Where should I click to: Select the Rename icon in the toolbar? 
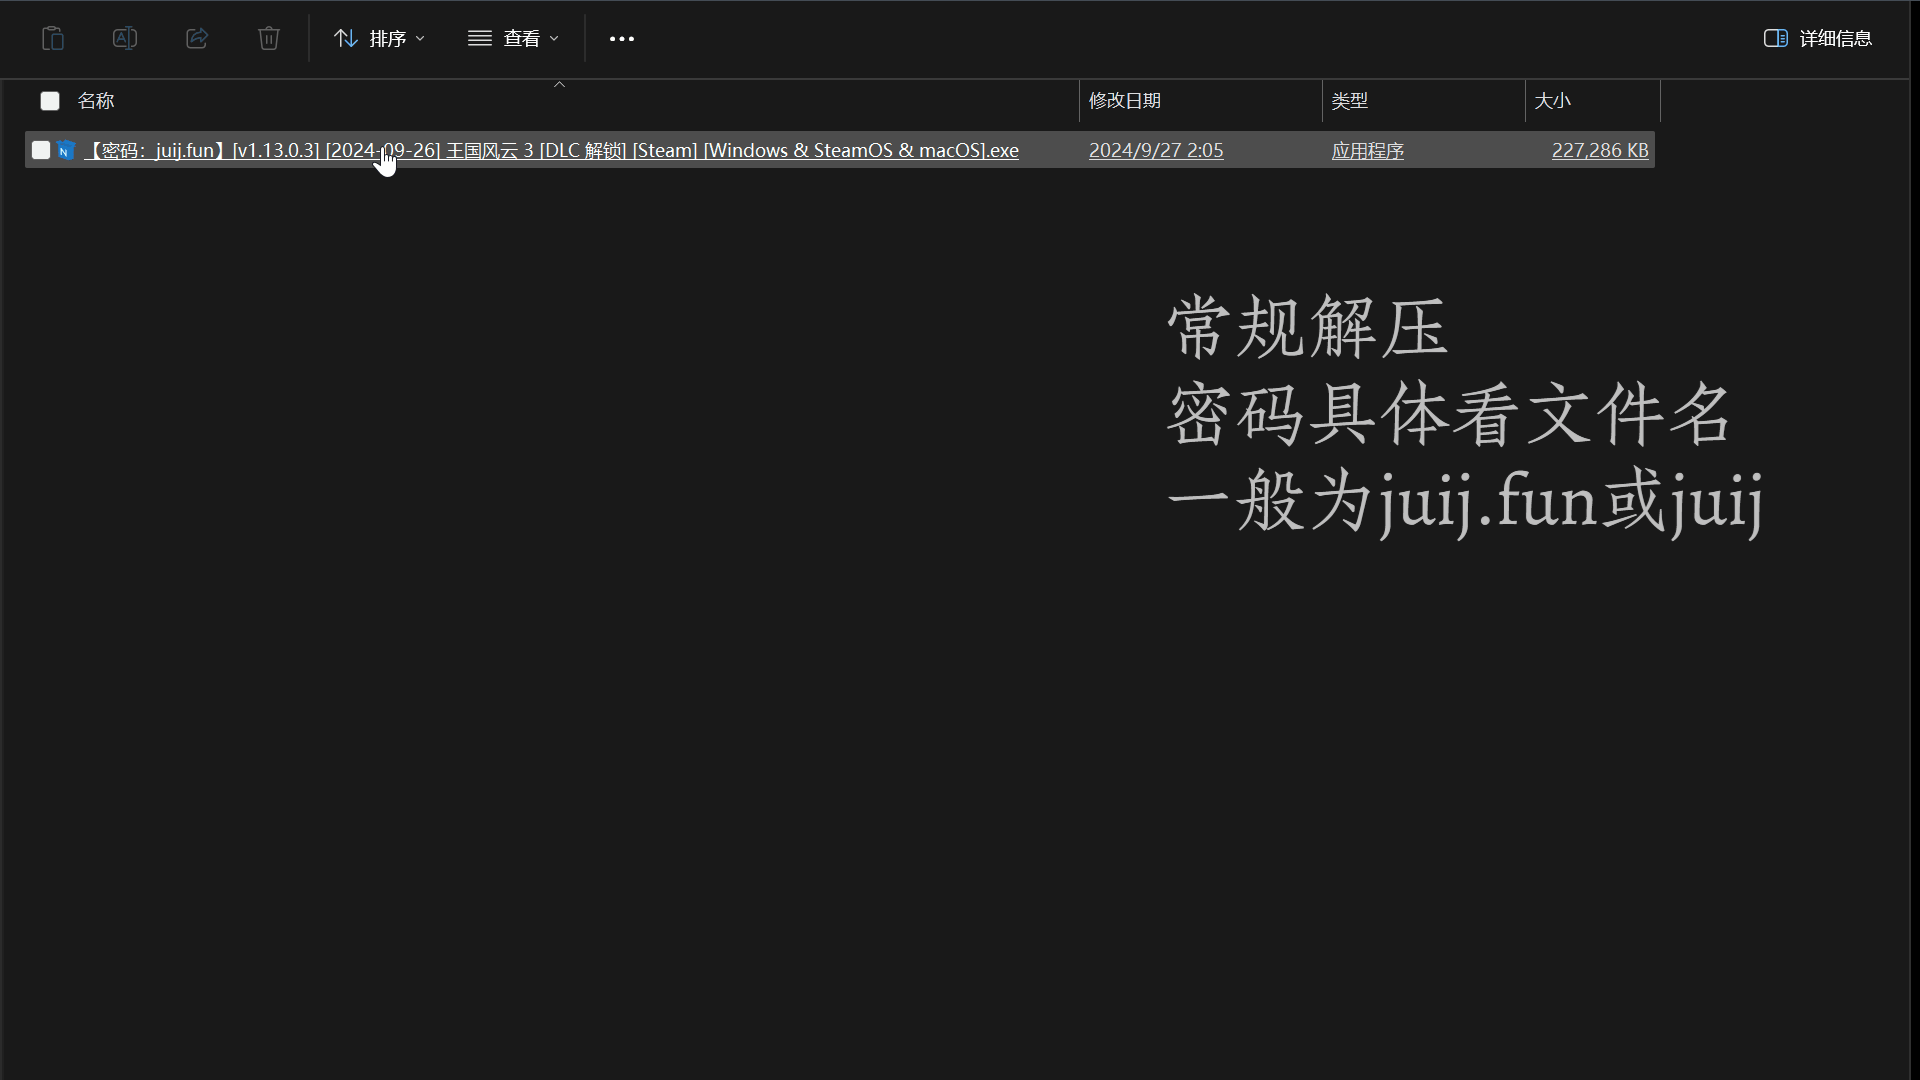pyautogui.click(x=124, y=38)
